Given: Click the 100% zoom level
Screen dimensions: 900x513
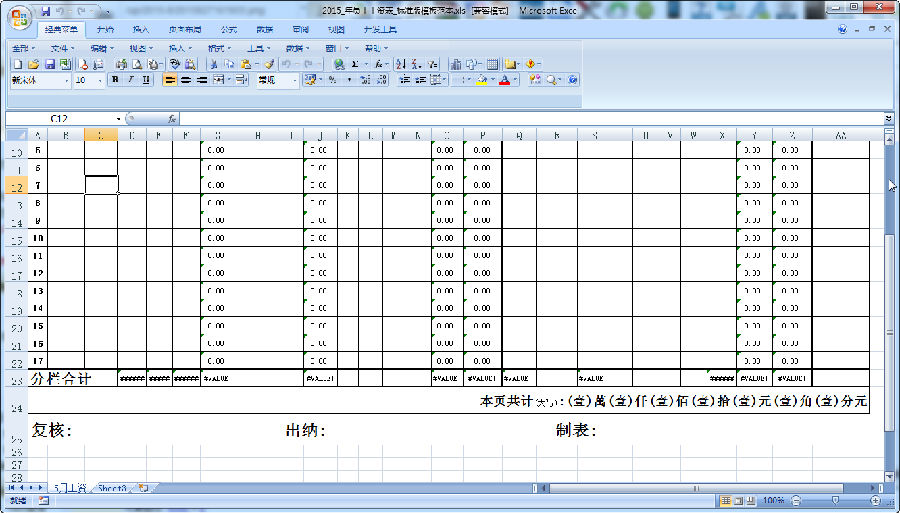Looking at the screenshot, I should (x=774, y=501).
